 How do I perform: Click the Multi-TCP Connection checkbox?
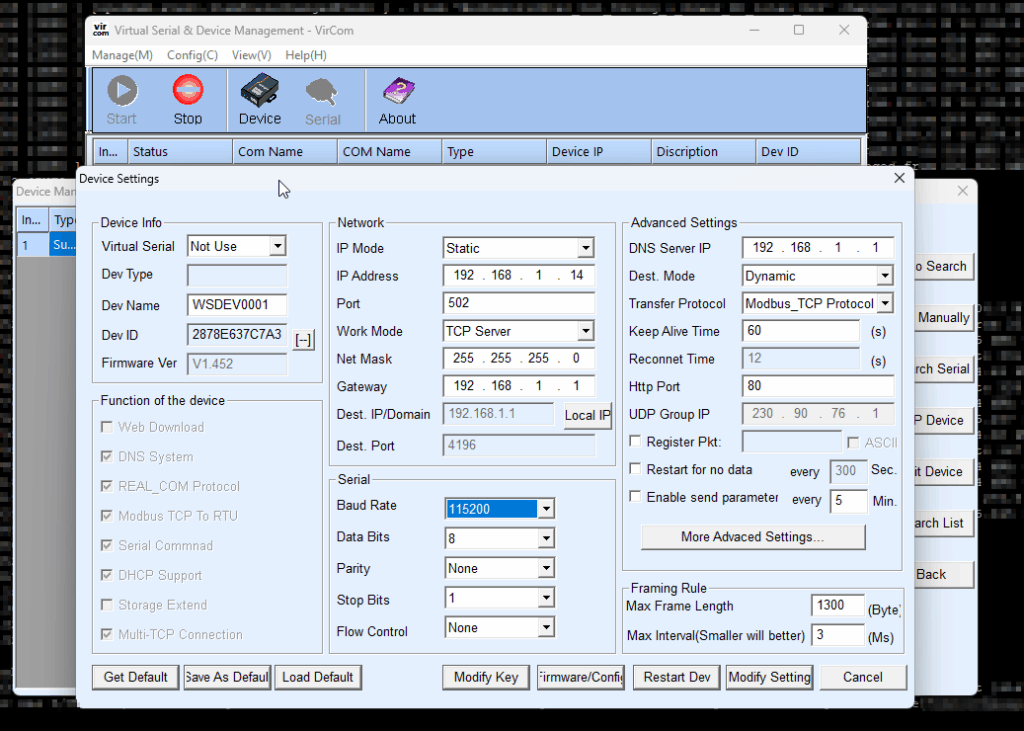(x=106, y=634)
